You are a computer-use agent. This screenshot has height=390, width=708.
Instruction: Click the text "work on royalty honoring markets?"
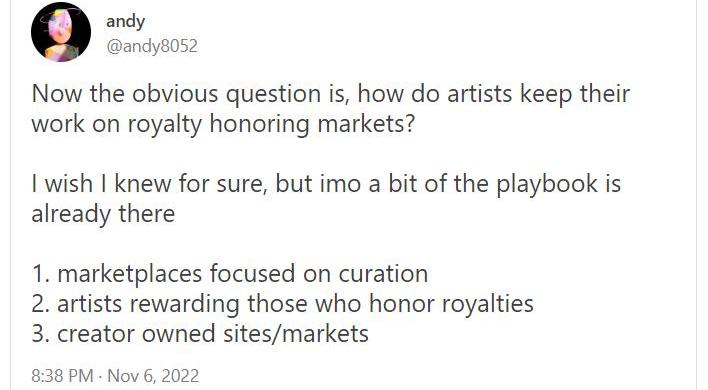223,124
